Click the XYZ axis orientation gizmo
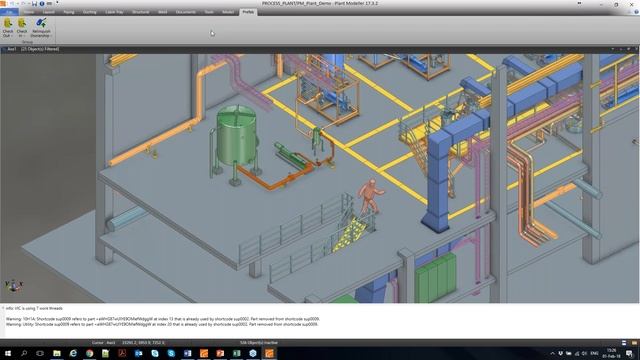Viewport: 640px width, 360px height. click(x=14, y=285)
